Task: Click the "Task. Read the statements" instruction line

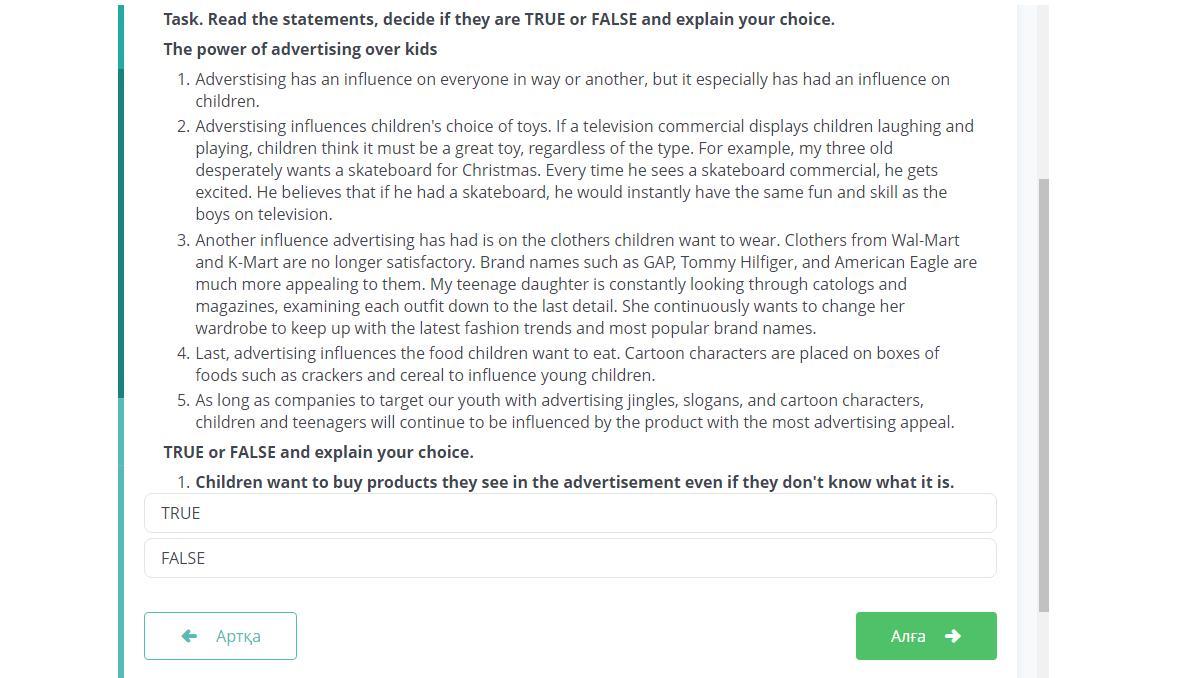Action: tap(498, 19)
